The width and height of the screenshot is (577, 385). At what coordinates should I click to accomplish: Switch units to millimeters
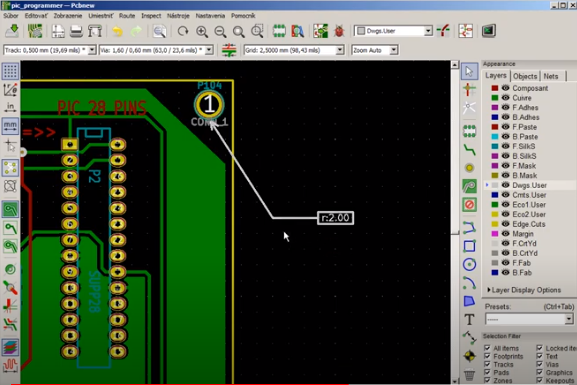(x=10, y=126)
